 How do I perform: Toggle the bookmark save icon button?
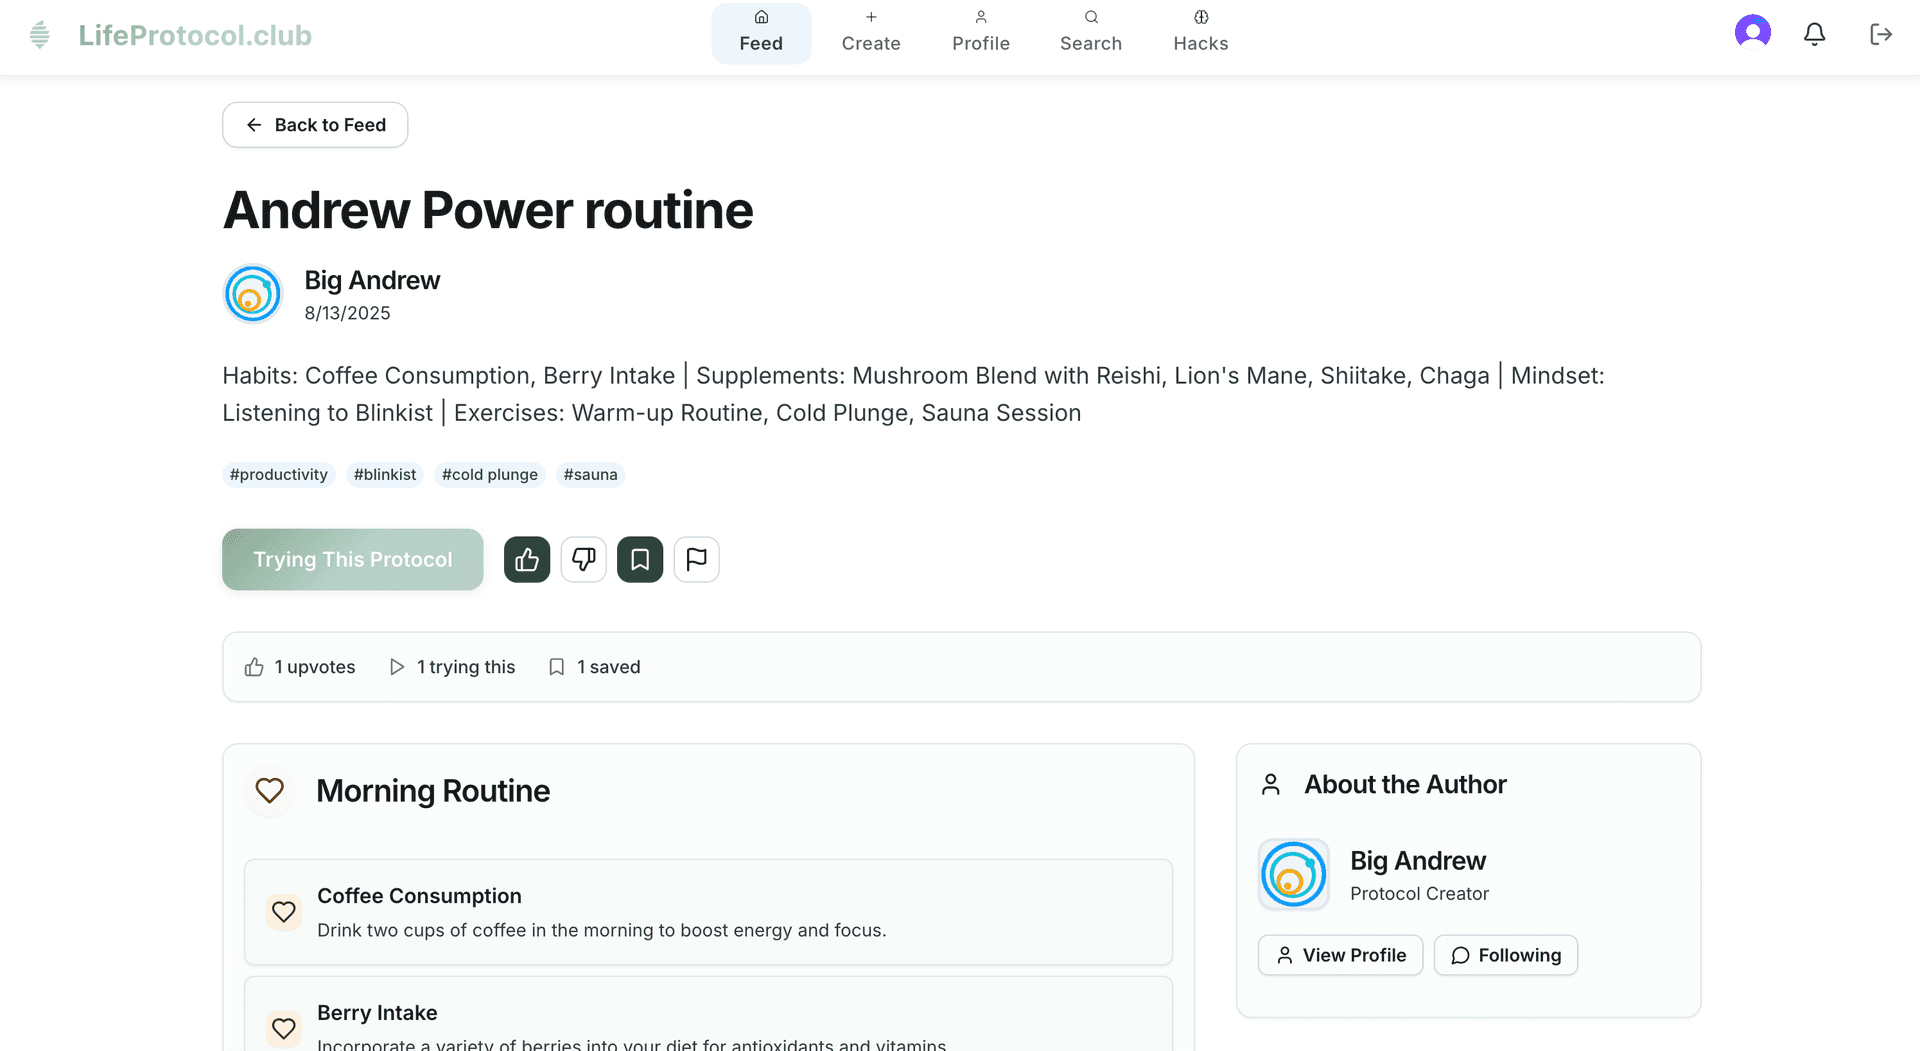pyautogui.click(x=640, y=560)
